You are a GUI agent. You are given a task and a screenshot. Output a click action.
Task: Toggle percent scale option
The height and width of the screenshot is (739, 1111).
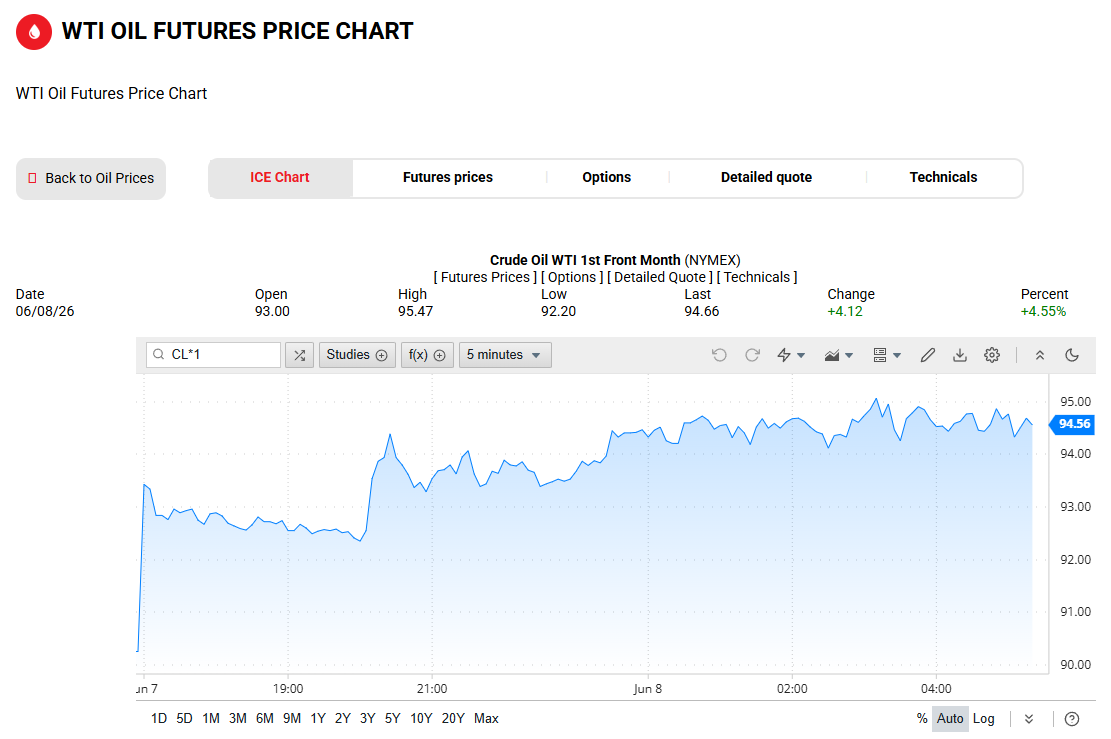(922, 718)
